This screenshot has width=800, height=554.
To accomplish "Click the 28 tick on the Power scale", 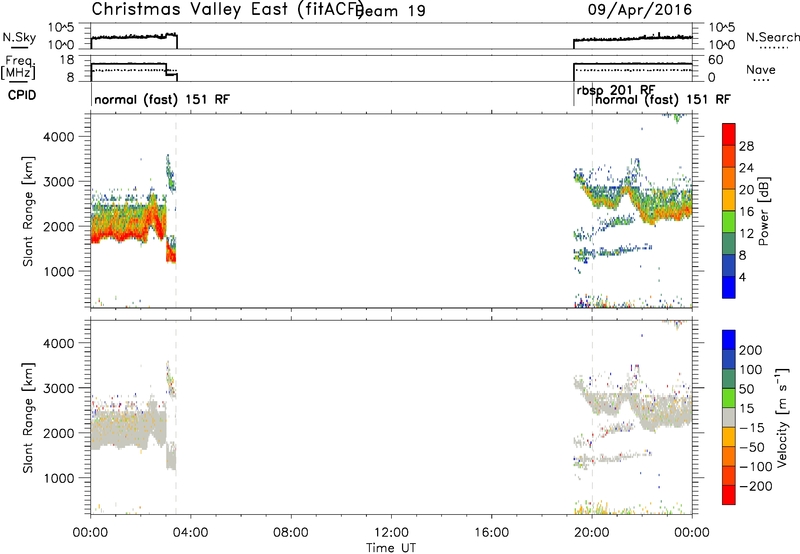I will (746, 146).
